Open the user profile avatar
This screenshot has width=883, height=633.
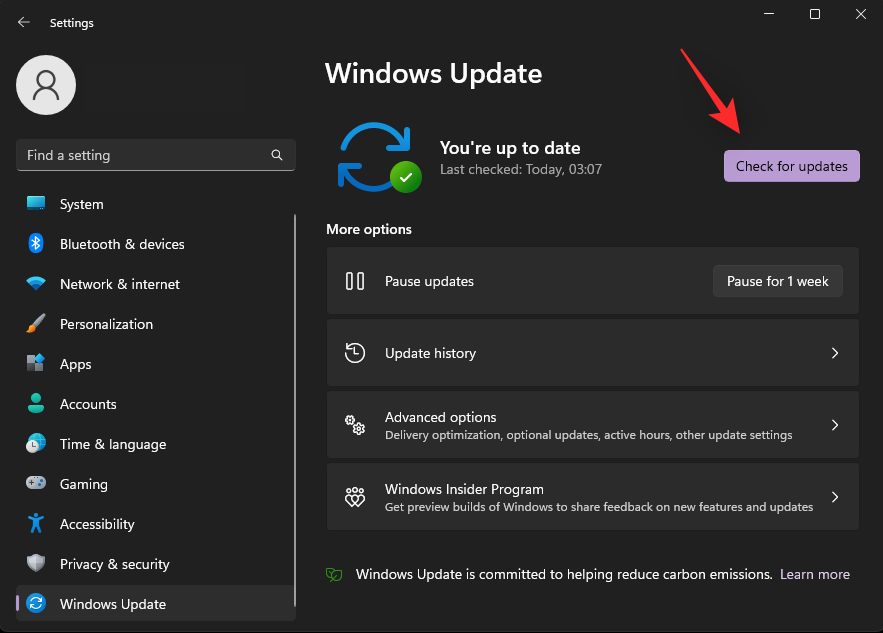click(x=46, y=85)
